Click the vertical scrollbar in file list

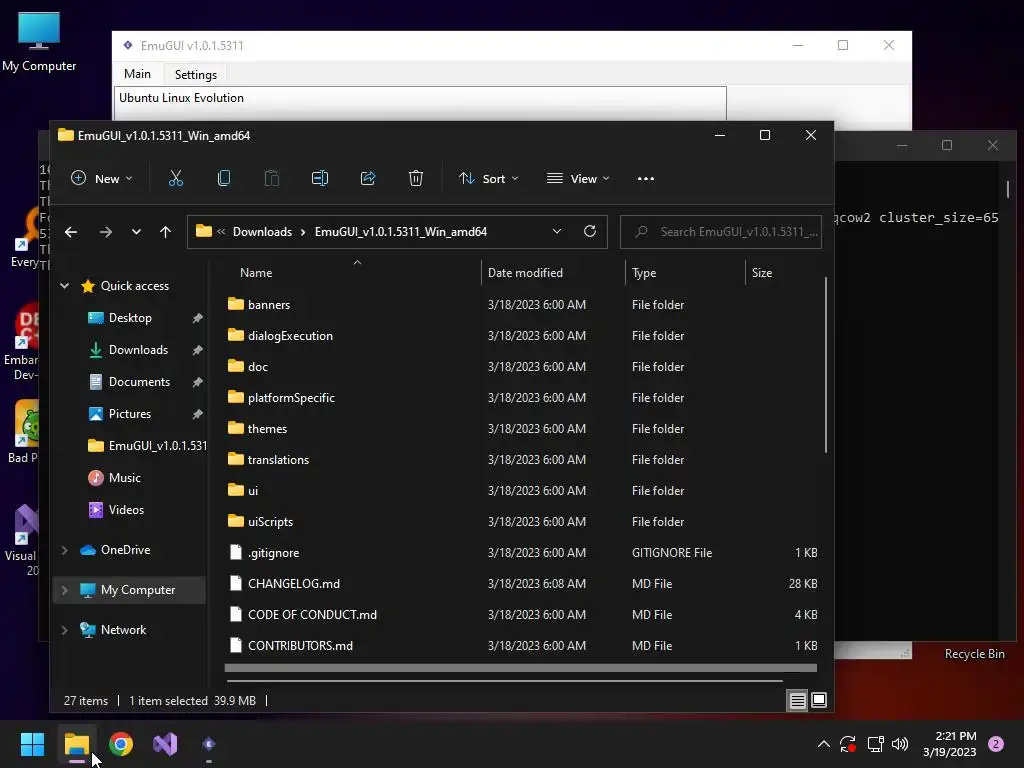pyautogui.click(x=825, y=365)
